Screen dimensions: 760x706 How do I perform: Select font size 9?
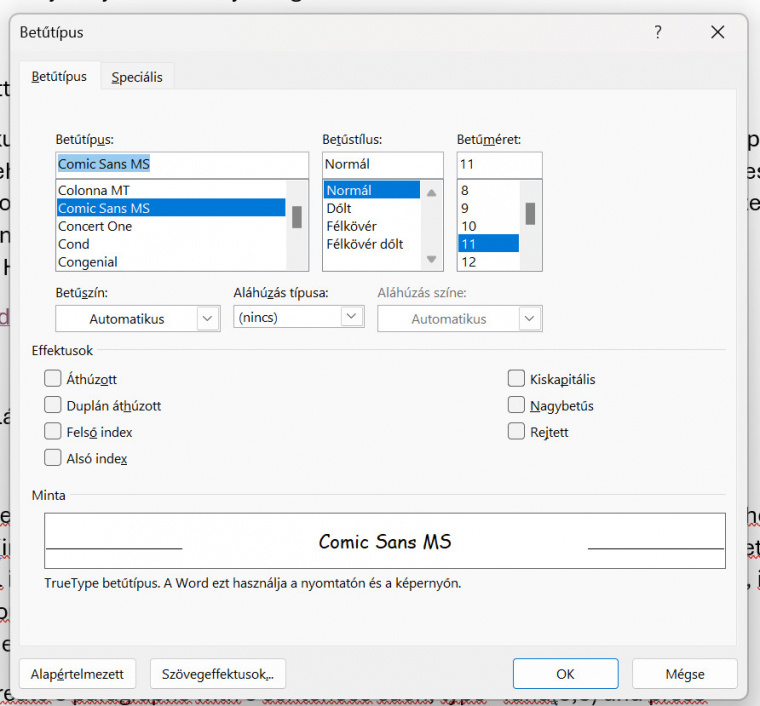point(489,208)
